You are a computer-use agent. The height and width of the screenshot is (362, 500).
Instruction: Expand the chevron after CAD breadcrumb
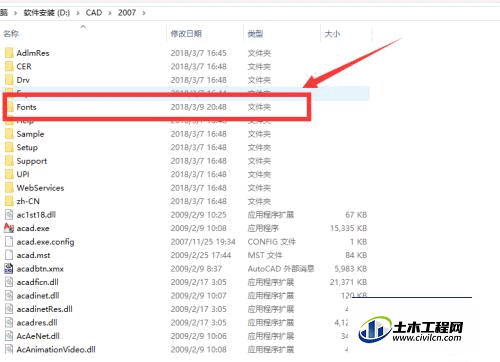110,13
